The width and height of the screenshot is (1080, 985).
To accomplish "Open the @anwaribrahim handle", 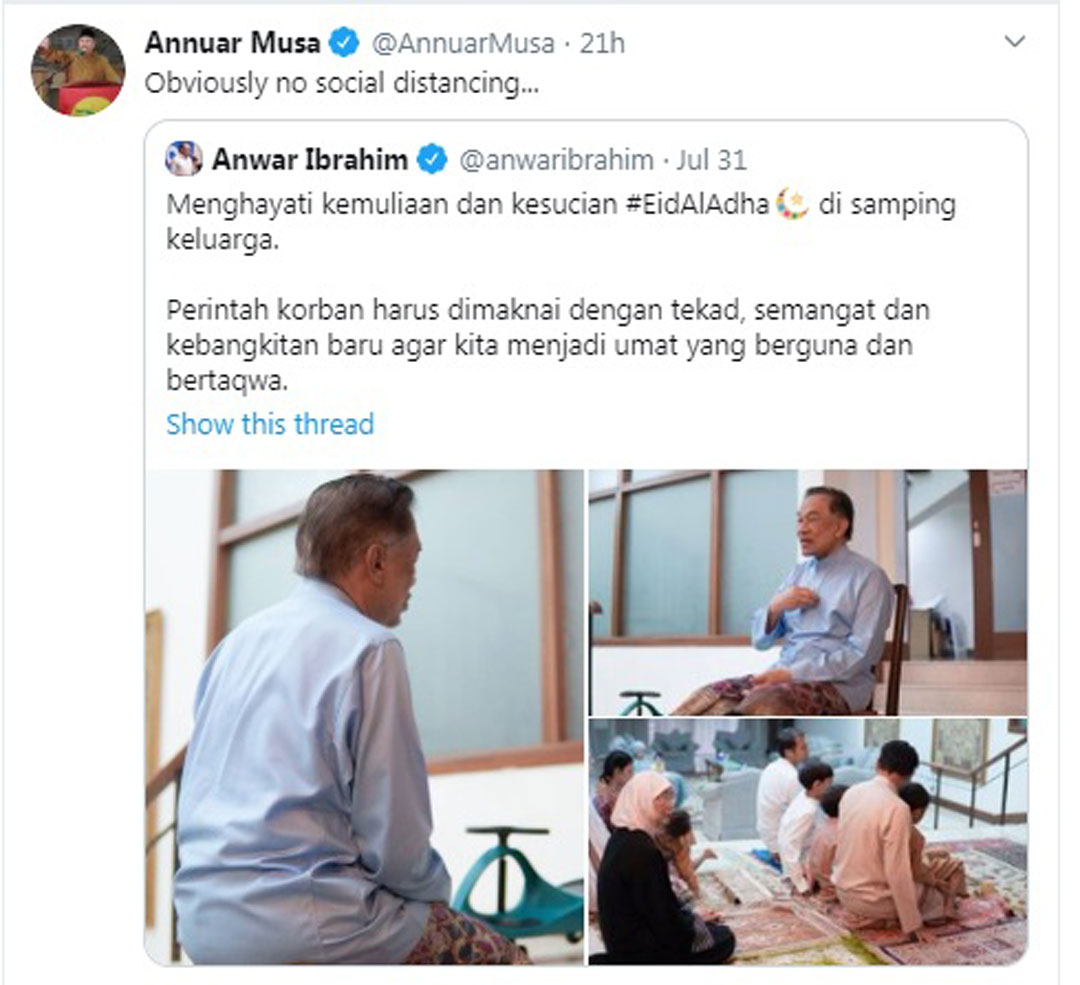I will [556, 160].
